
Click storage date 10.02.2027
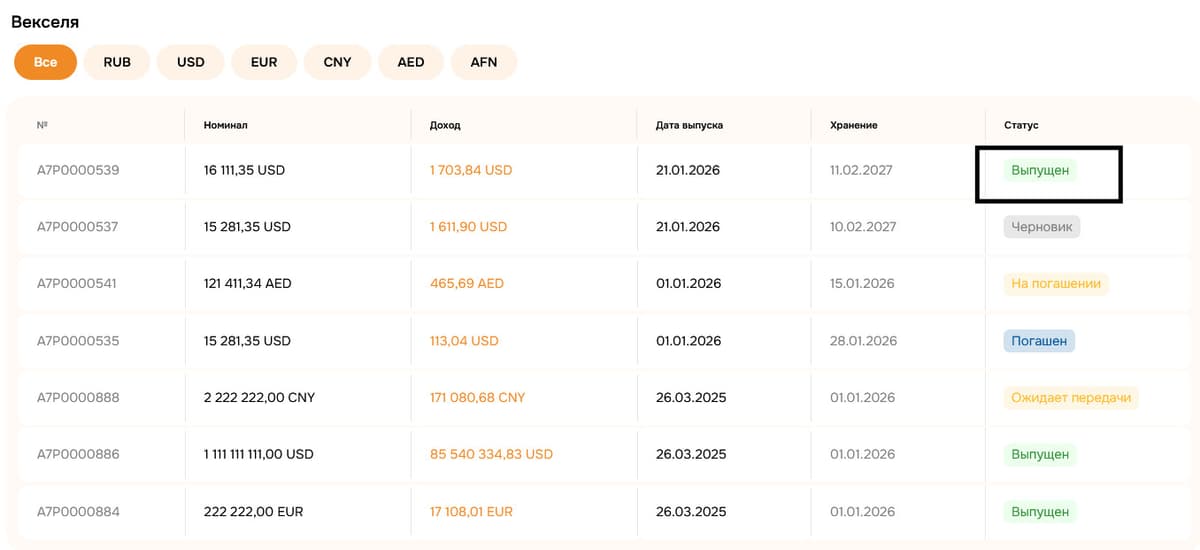click(x=863, y=227)
